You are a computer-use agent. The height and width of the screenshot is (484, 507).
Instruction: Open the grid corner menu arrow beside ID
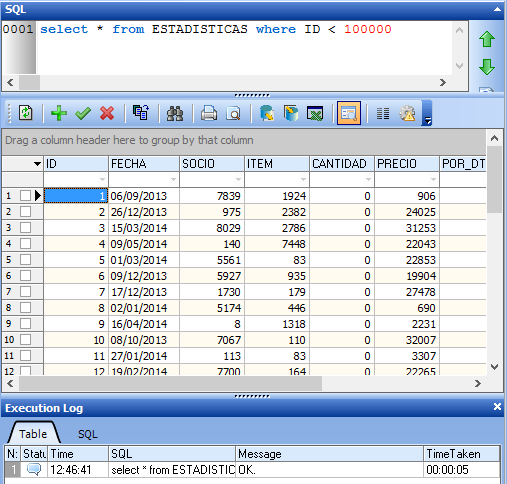[x=37, y=164]
